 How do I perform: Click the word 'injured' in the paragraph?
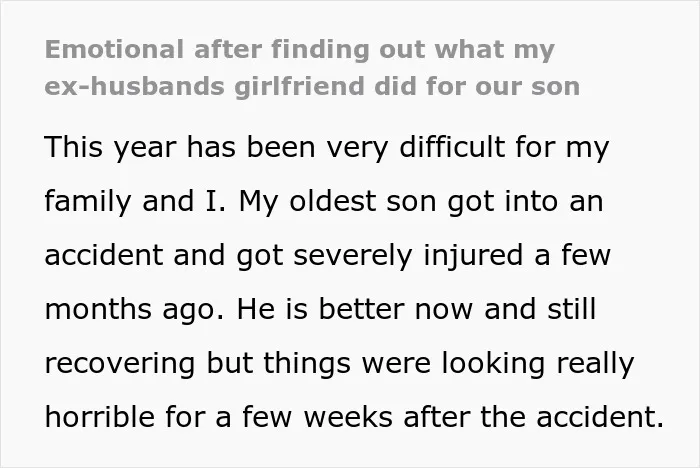(473, 256)
